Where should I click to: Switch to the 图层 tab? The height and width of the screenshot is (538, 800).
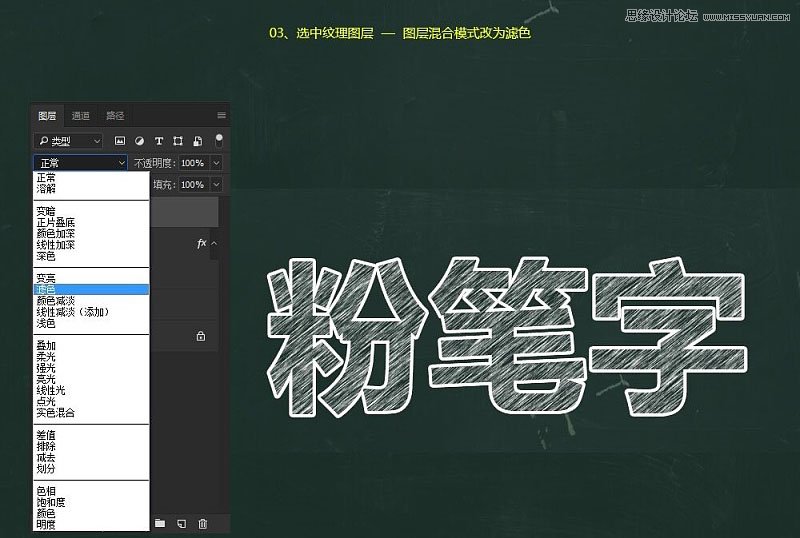[x=47, y=116]
